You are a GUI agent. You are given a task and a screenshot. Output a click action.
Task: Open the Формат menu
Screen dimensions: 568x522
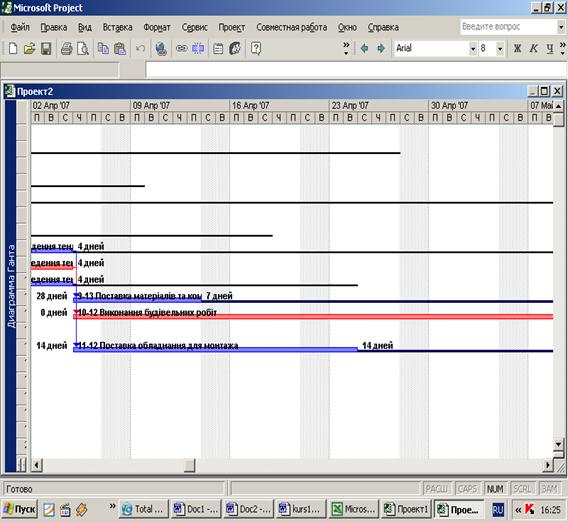click(x=157, y=27)
